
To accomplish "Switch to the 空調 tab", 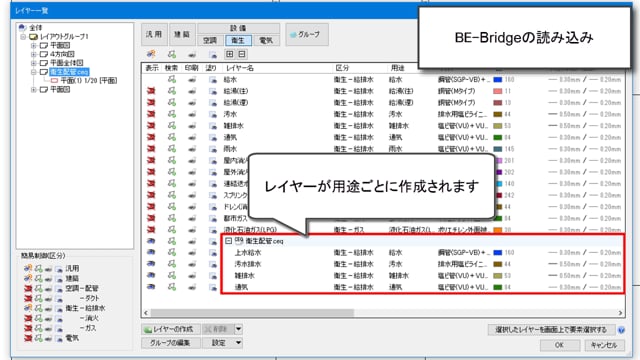I will click(x=210, y=40).
